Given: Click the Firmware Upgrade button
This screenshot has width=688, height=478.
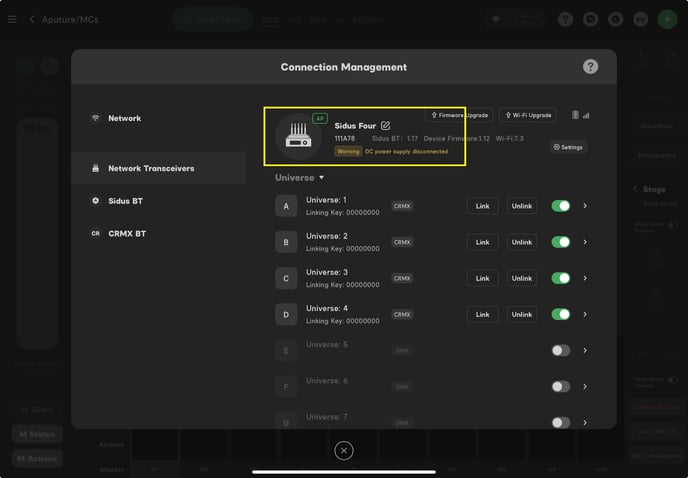Looking at the screenshot, I should [459, 115].
